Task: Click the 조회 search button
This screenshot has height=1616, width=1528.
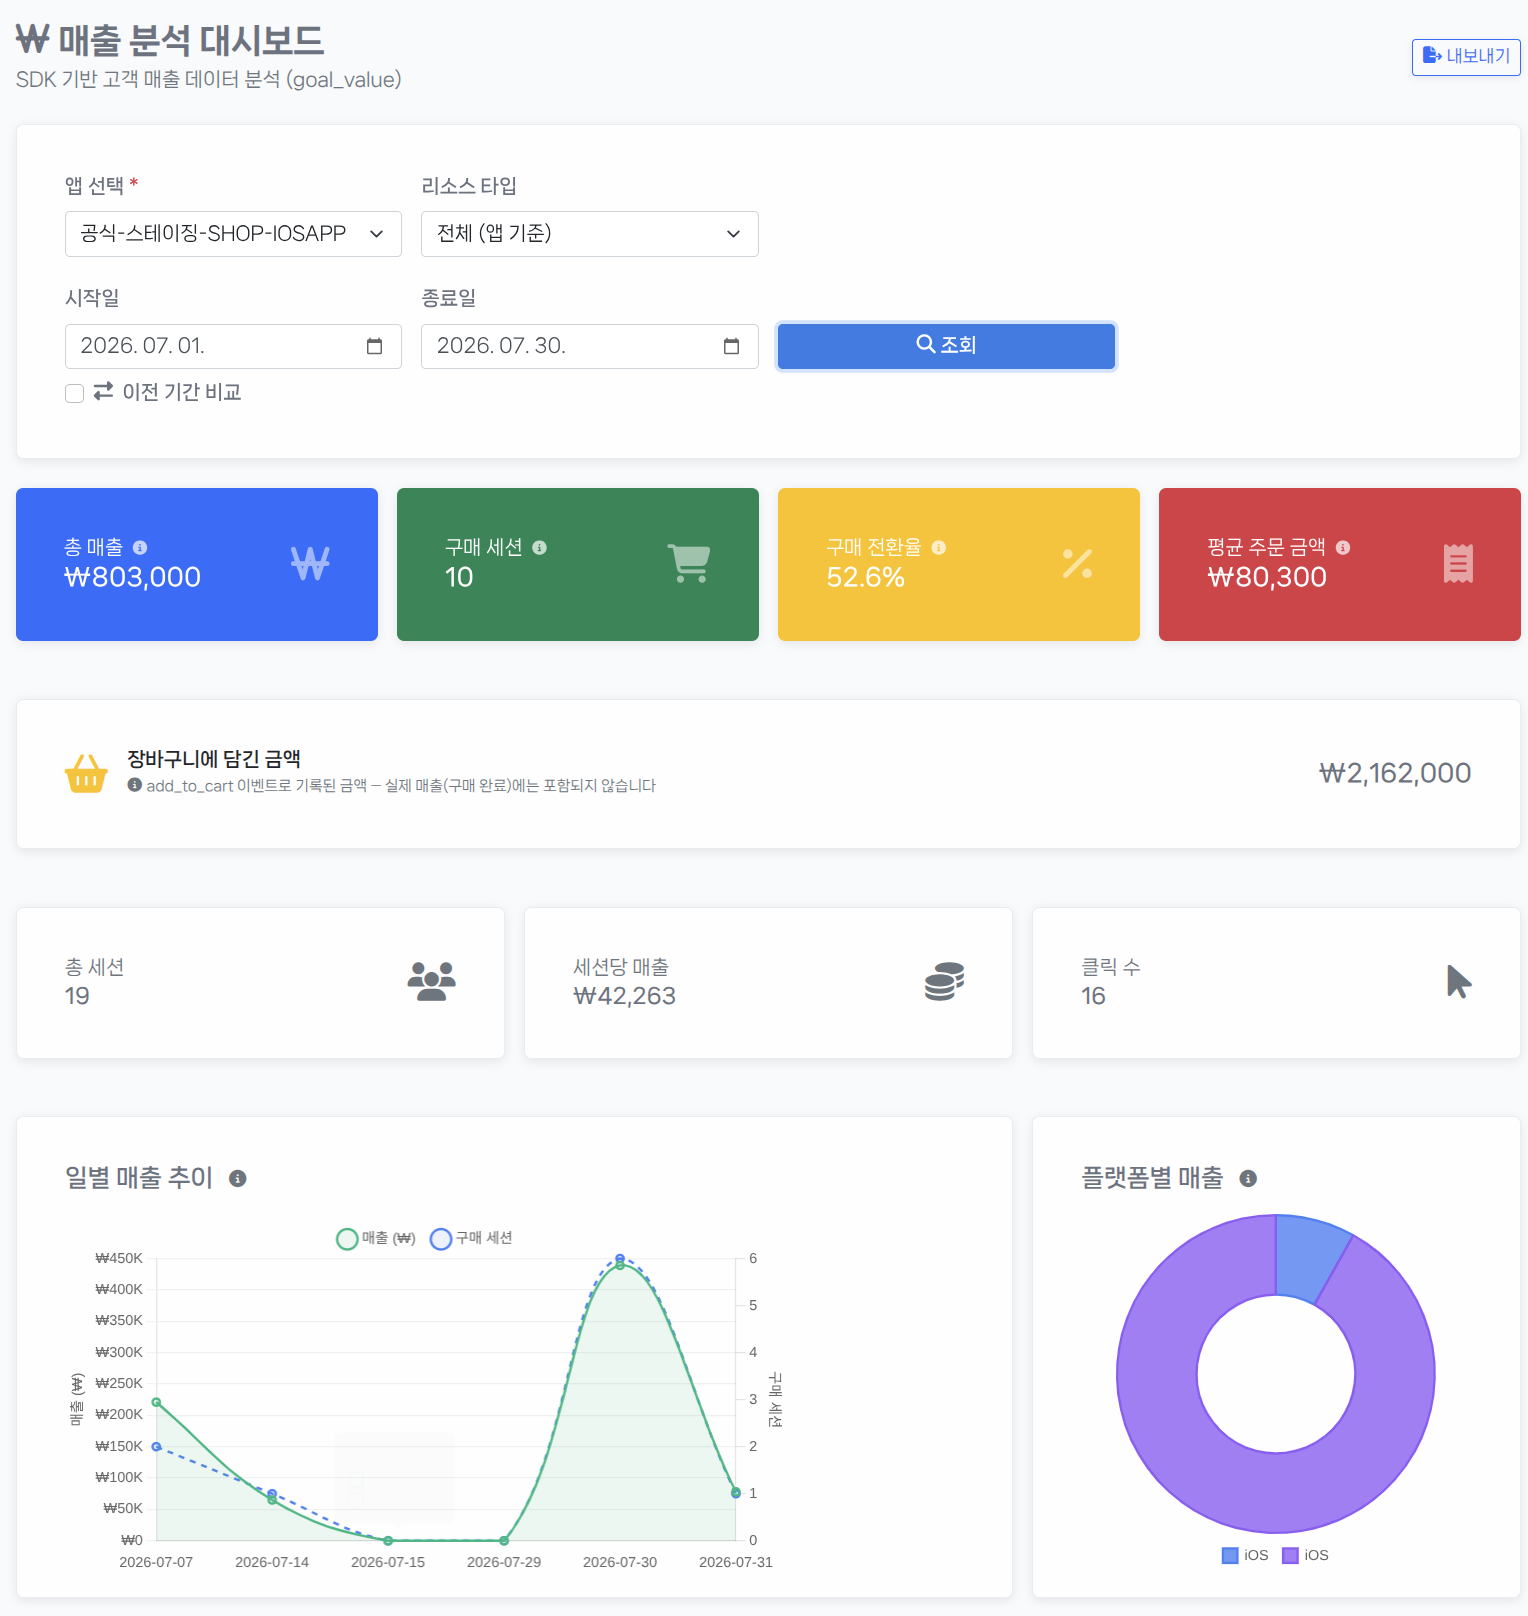Action: pyautogui.click(x=946, y=345)
